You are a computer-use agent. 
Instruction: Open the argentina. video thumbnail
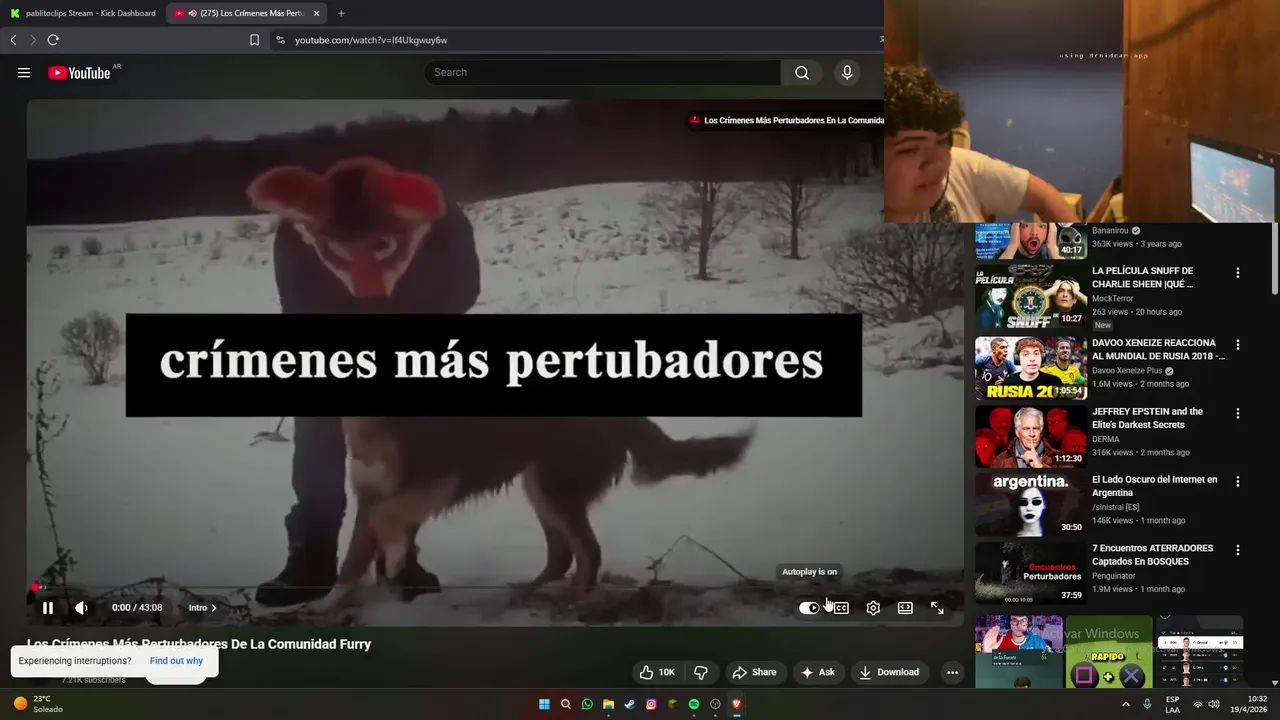point(1031,505)
